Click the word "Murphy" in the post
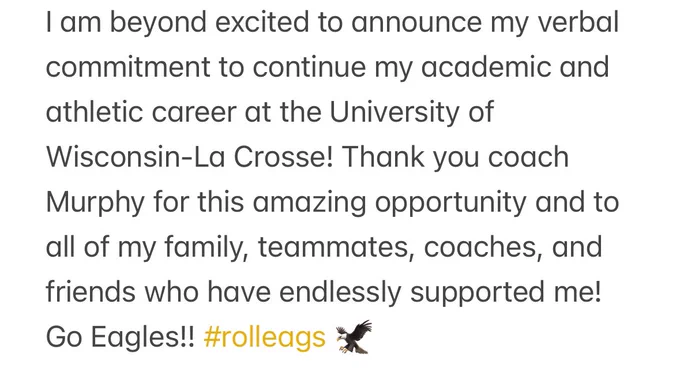 (95, 203)
